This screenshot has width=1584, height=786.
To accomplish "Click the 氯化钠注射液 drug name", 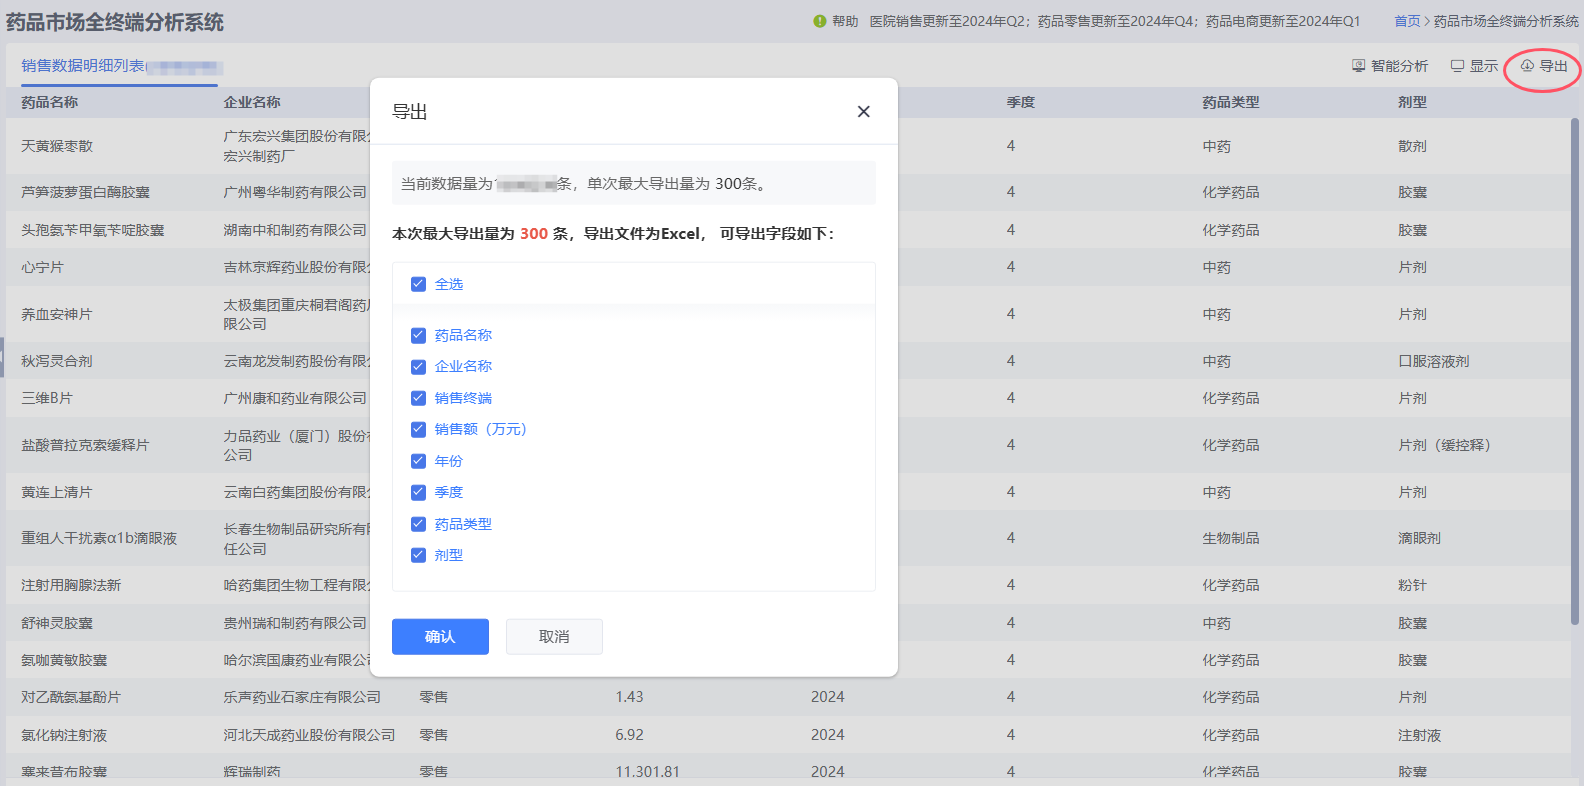I will (64, 735).
